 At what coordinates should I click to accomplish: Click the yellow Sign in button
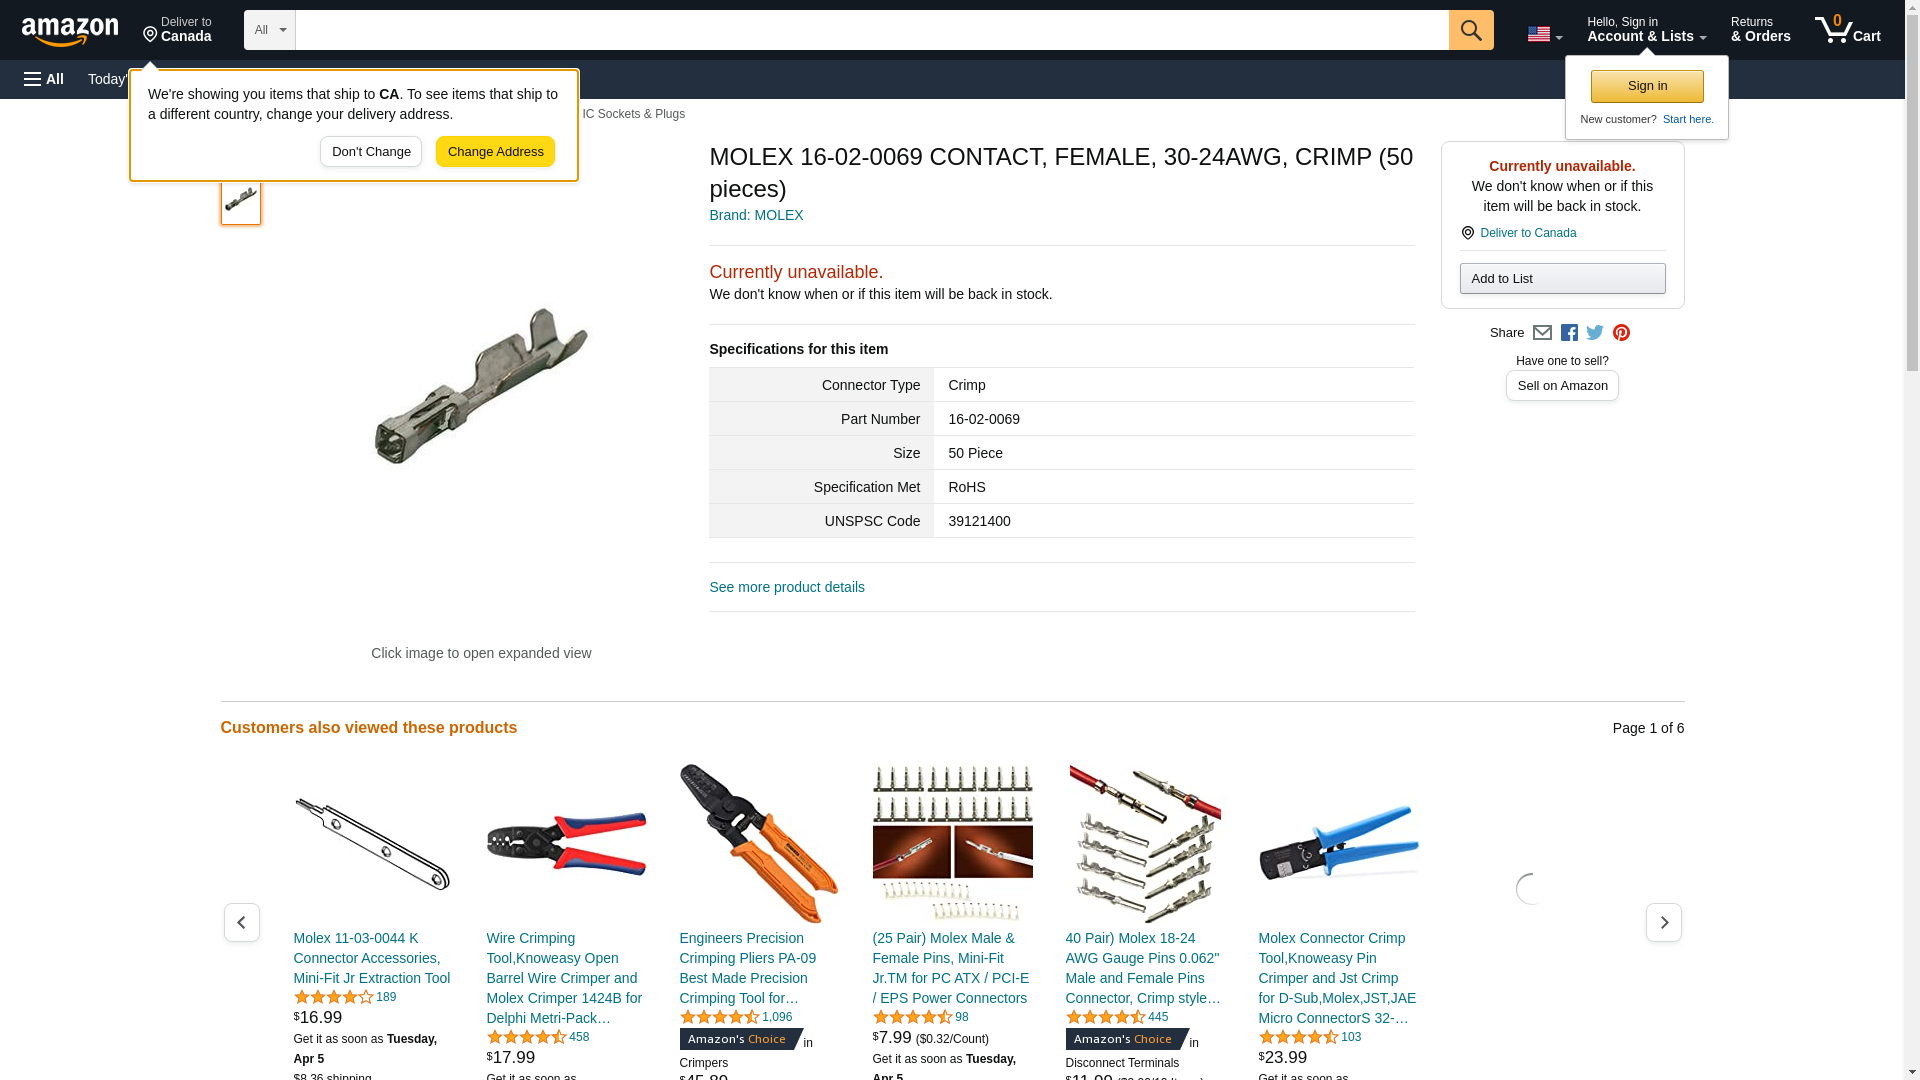[x=1647, y=86]
